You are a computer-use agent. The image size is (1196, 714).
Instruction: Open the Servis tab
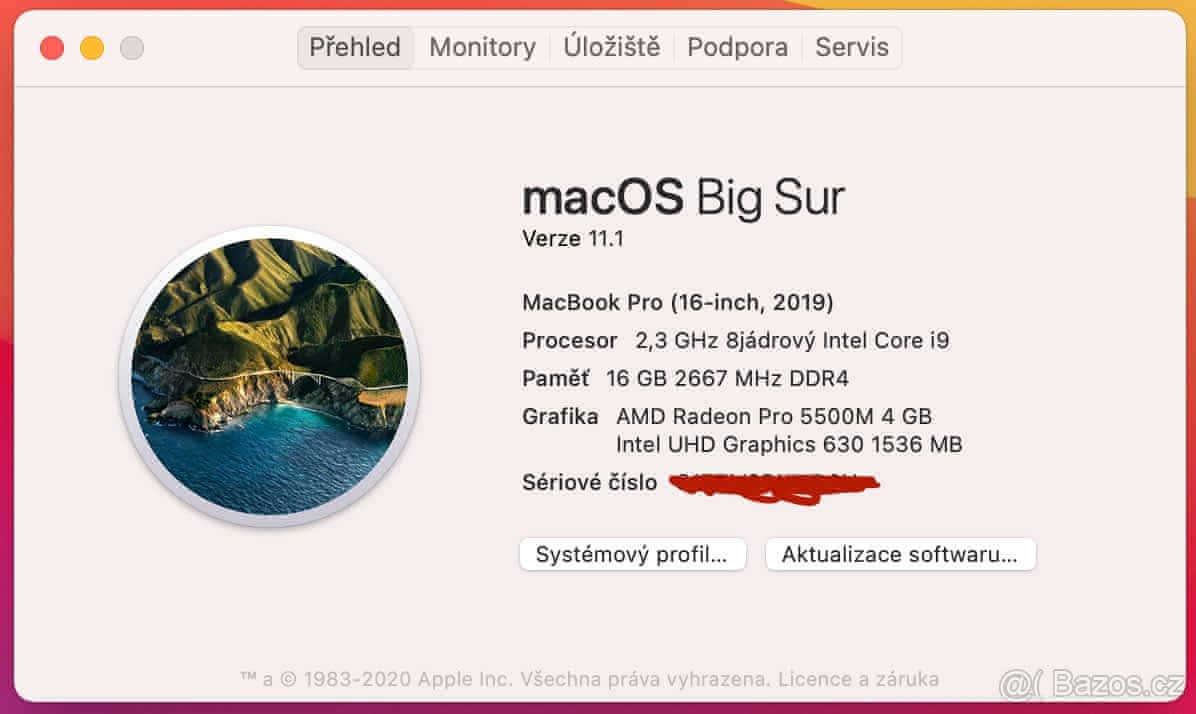point(852,47)
